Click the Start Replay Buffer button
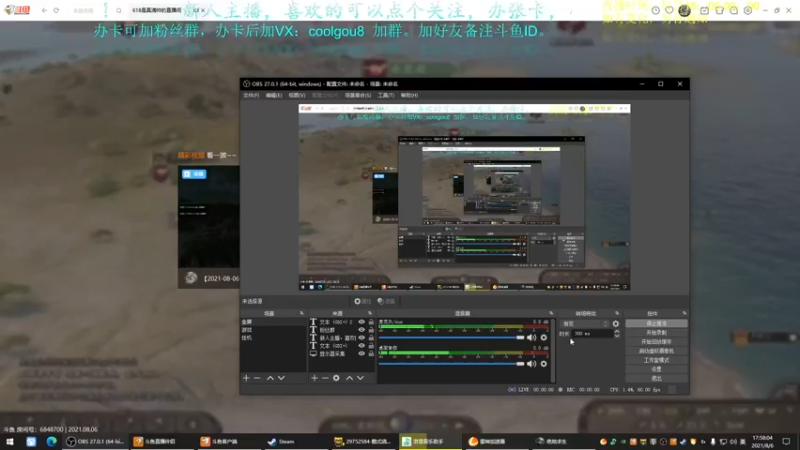 coord(656,342)
